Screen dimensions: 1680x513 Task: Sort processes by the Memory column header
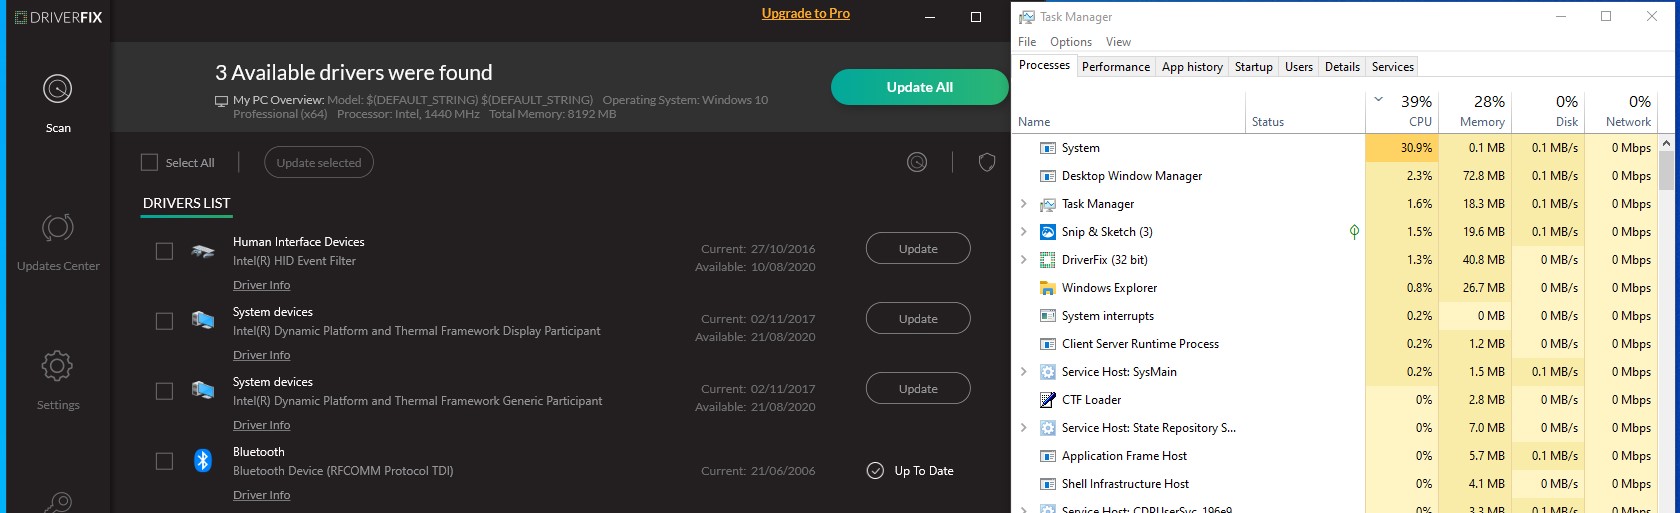1474,111
